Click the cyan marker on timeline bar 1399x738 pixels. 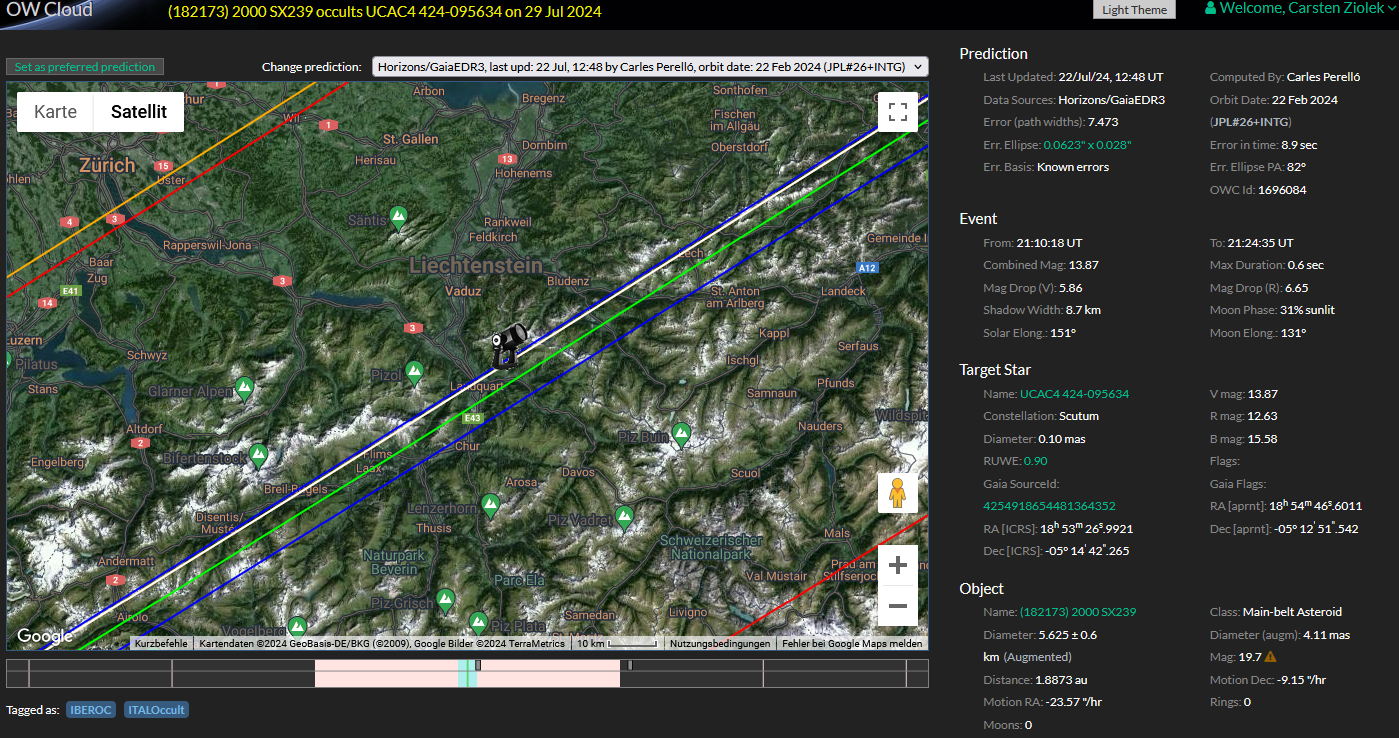point(467,673)
